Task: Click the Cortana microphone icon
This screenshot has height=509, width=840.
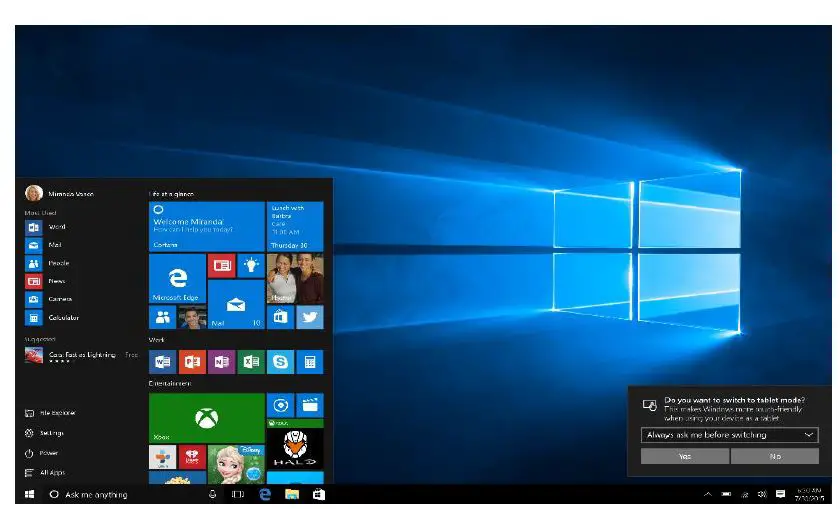Action: point(212,495)
